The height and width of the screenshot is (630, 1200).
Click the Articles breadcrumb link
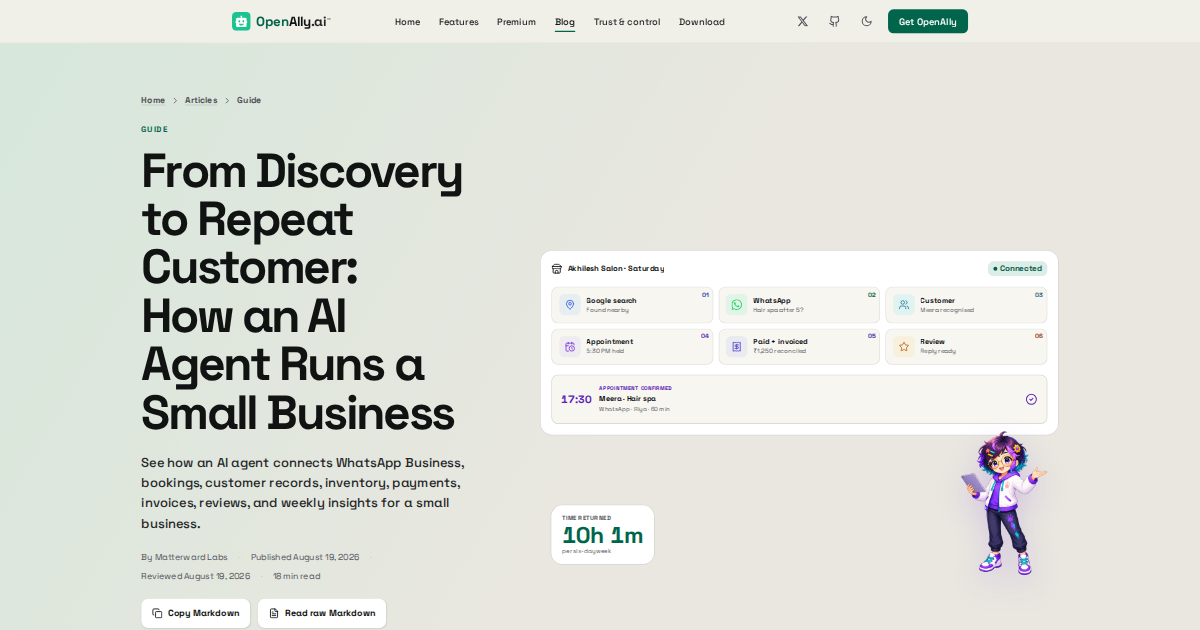tap(201, 100)
